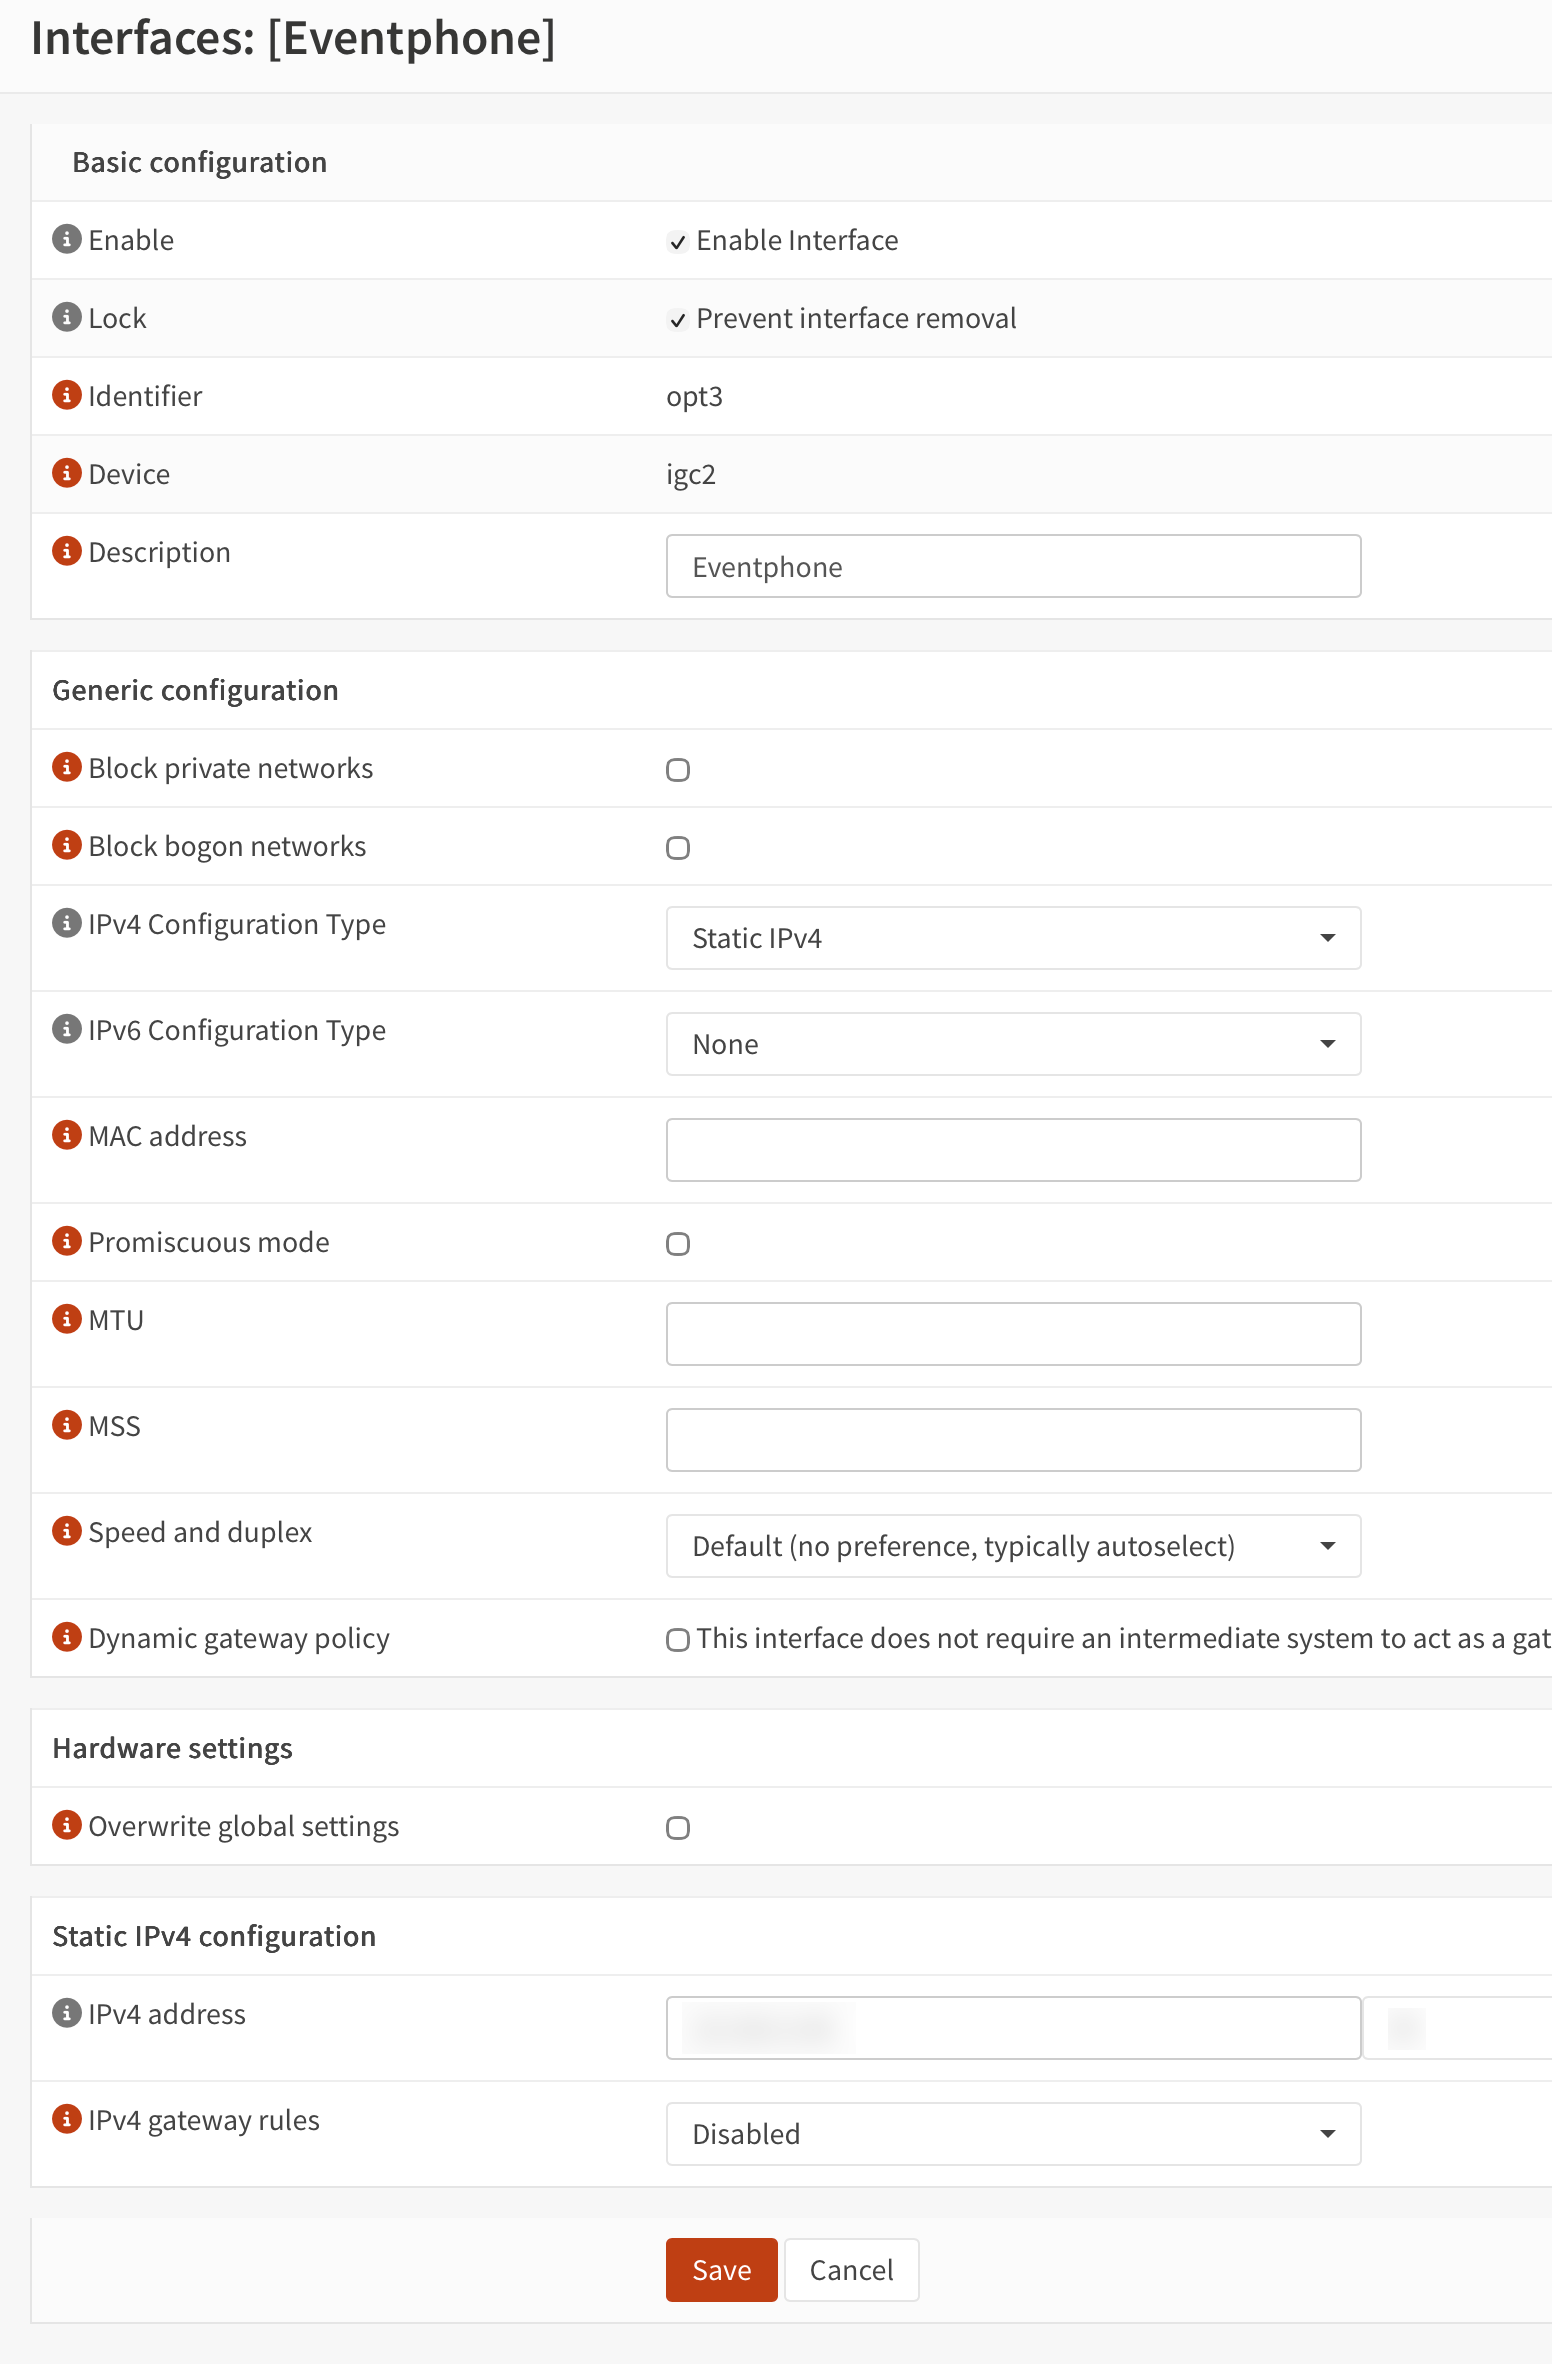Viewport: 1552px width, 2364px height.
Task: Open the IPv6 Configuration Type dropdown
Action: point(1013,1044)
